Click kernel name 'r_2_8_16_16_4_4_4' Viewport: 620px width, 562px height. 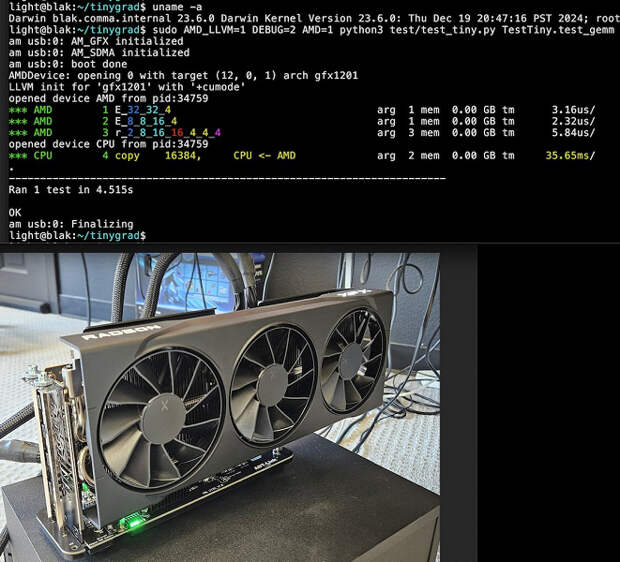(168, 133)
